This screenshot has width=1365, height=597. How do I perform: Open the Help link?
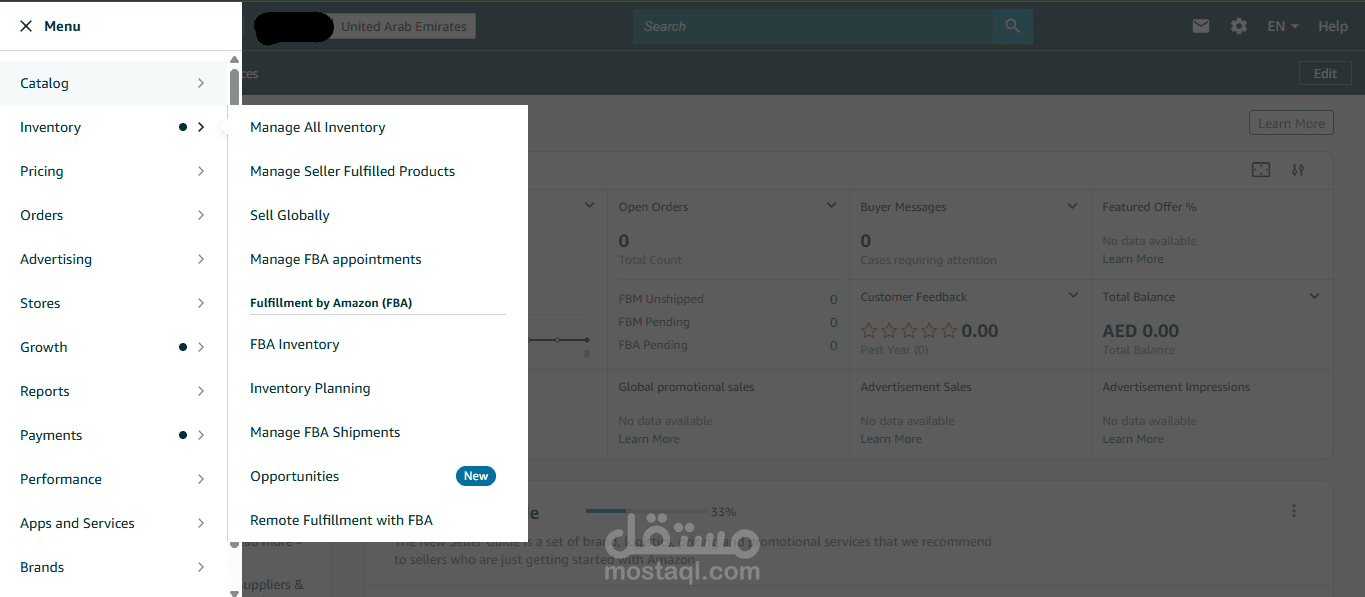coord(1333,26)
